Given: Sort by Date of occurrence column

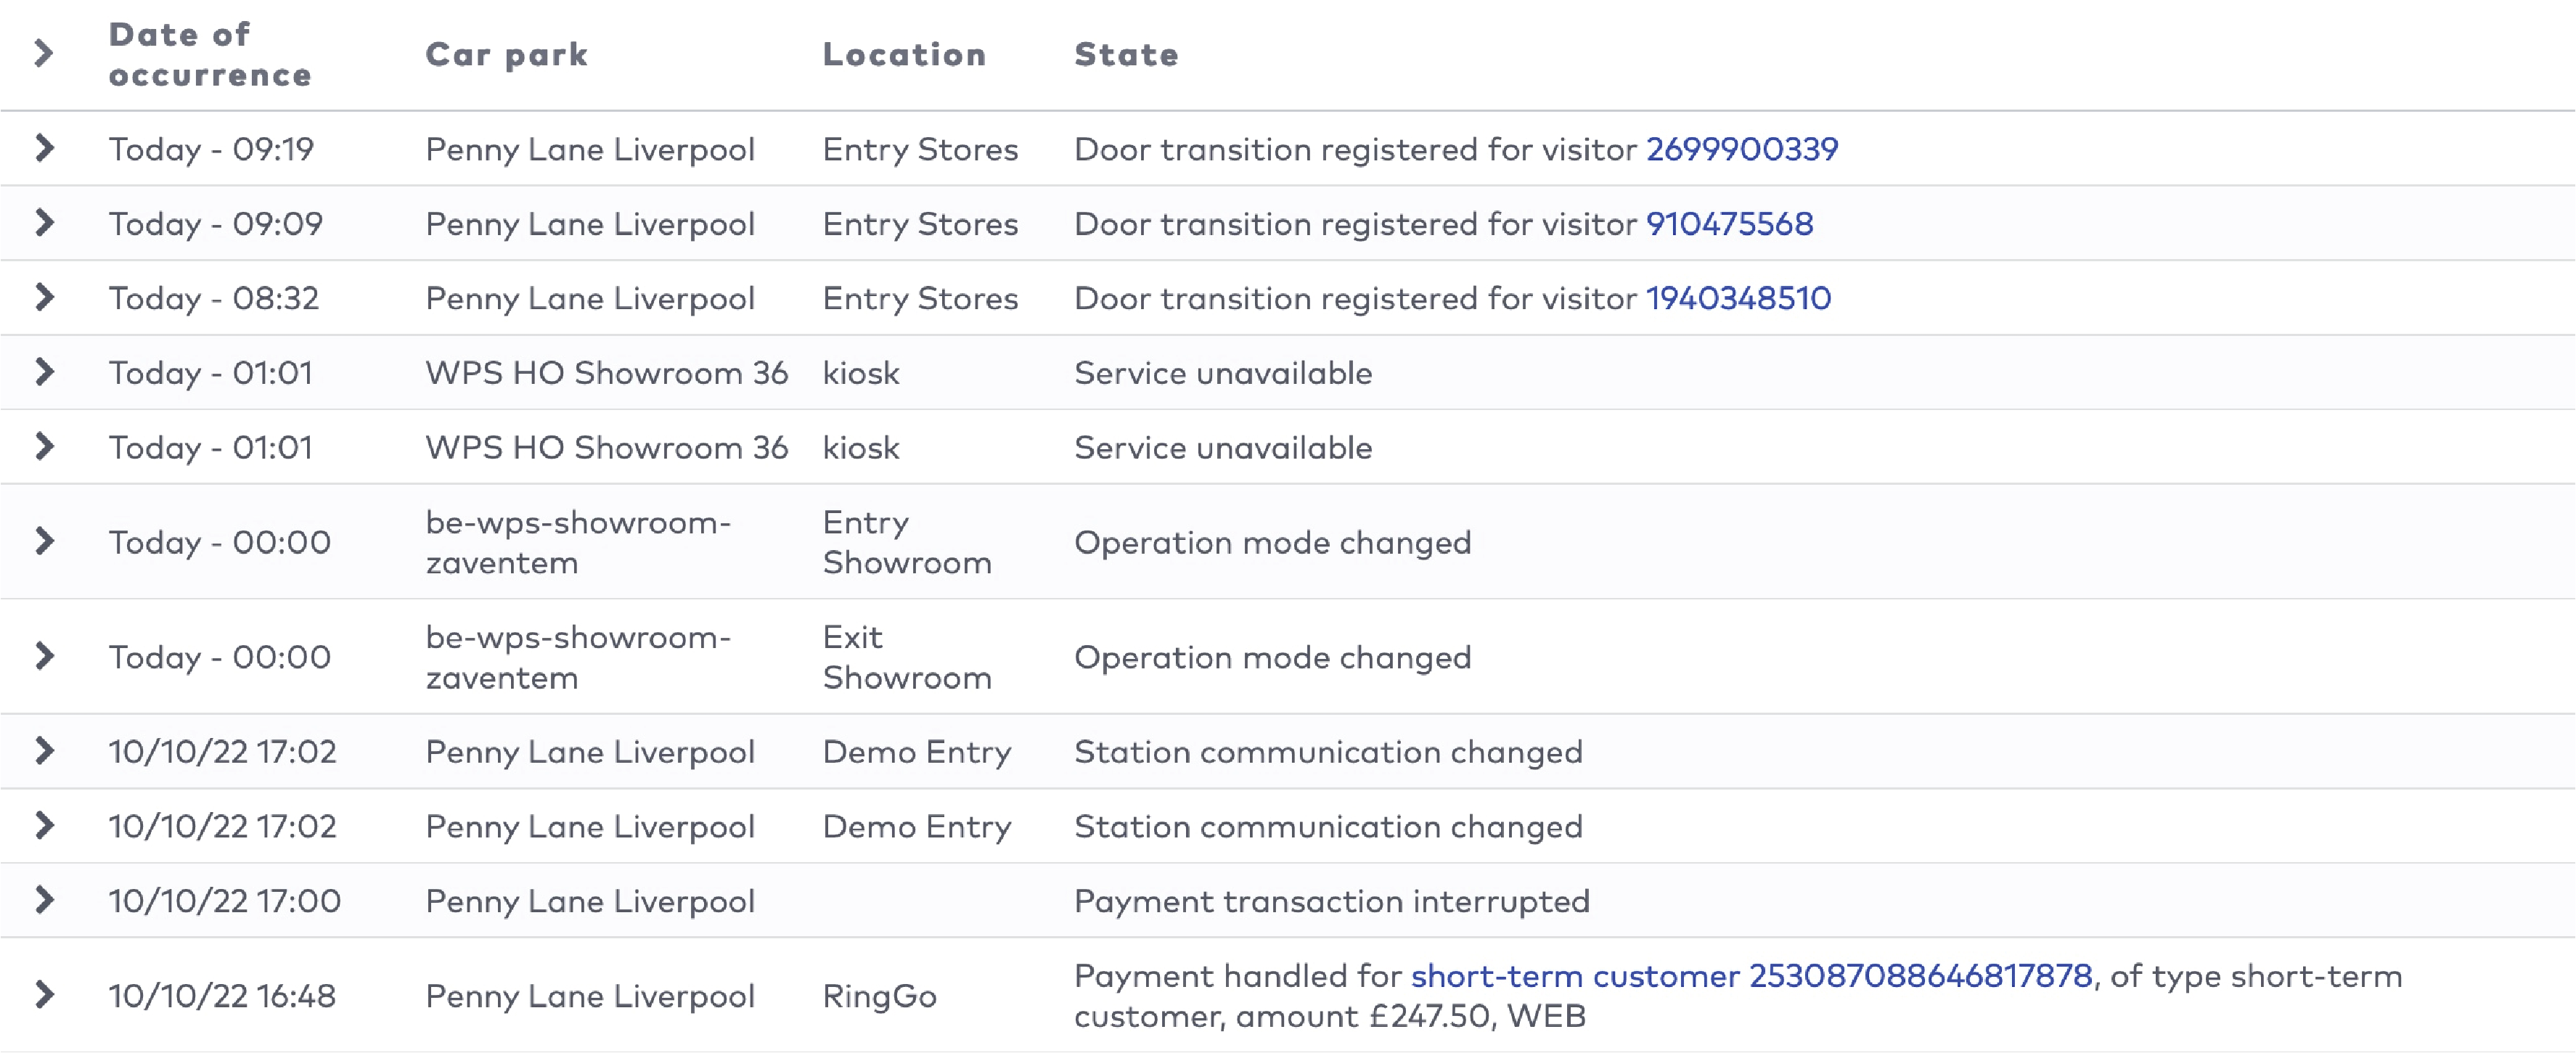Looking at the screenshot, I should [209, 54].
